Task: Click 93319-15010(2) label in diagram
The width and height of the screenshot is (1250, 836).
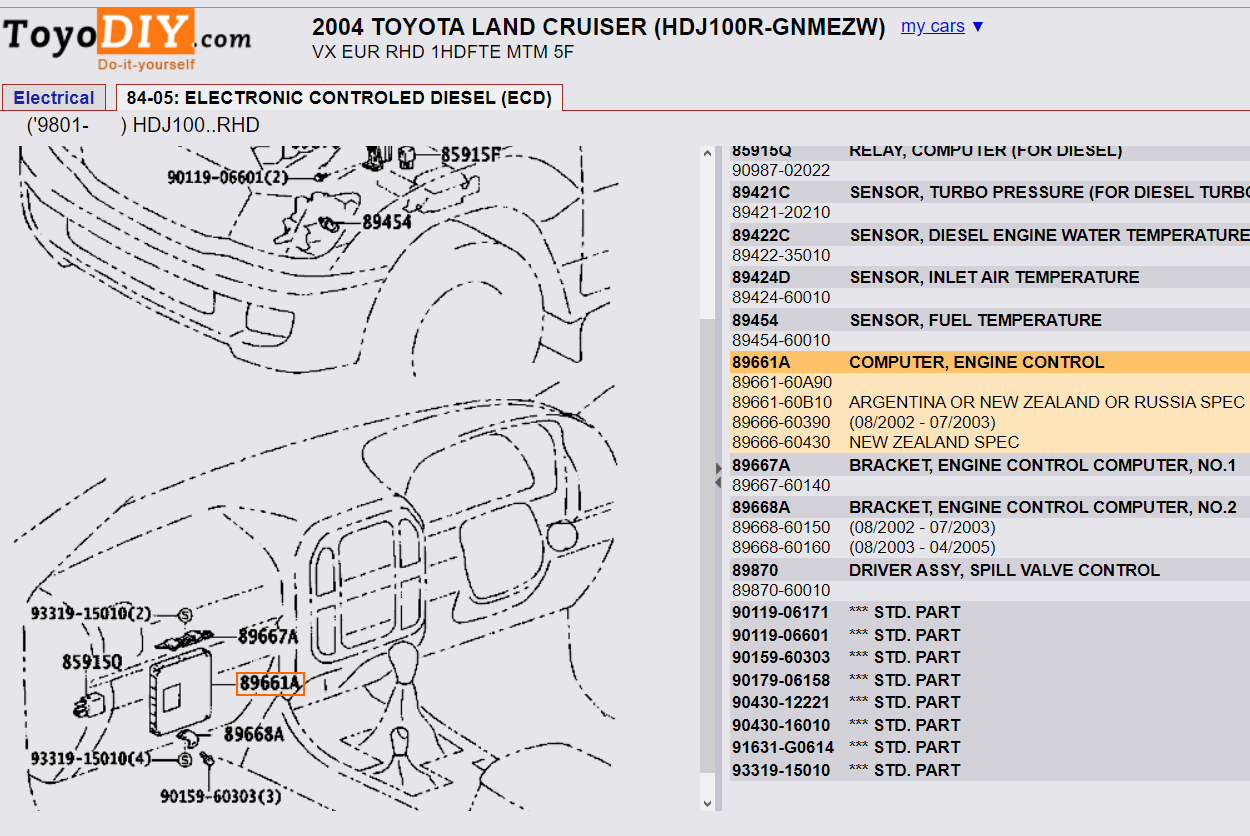Action: coord(90,613)
